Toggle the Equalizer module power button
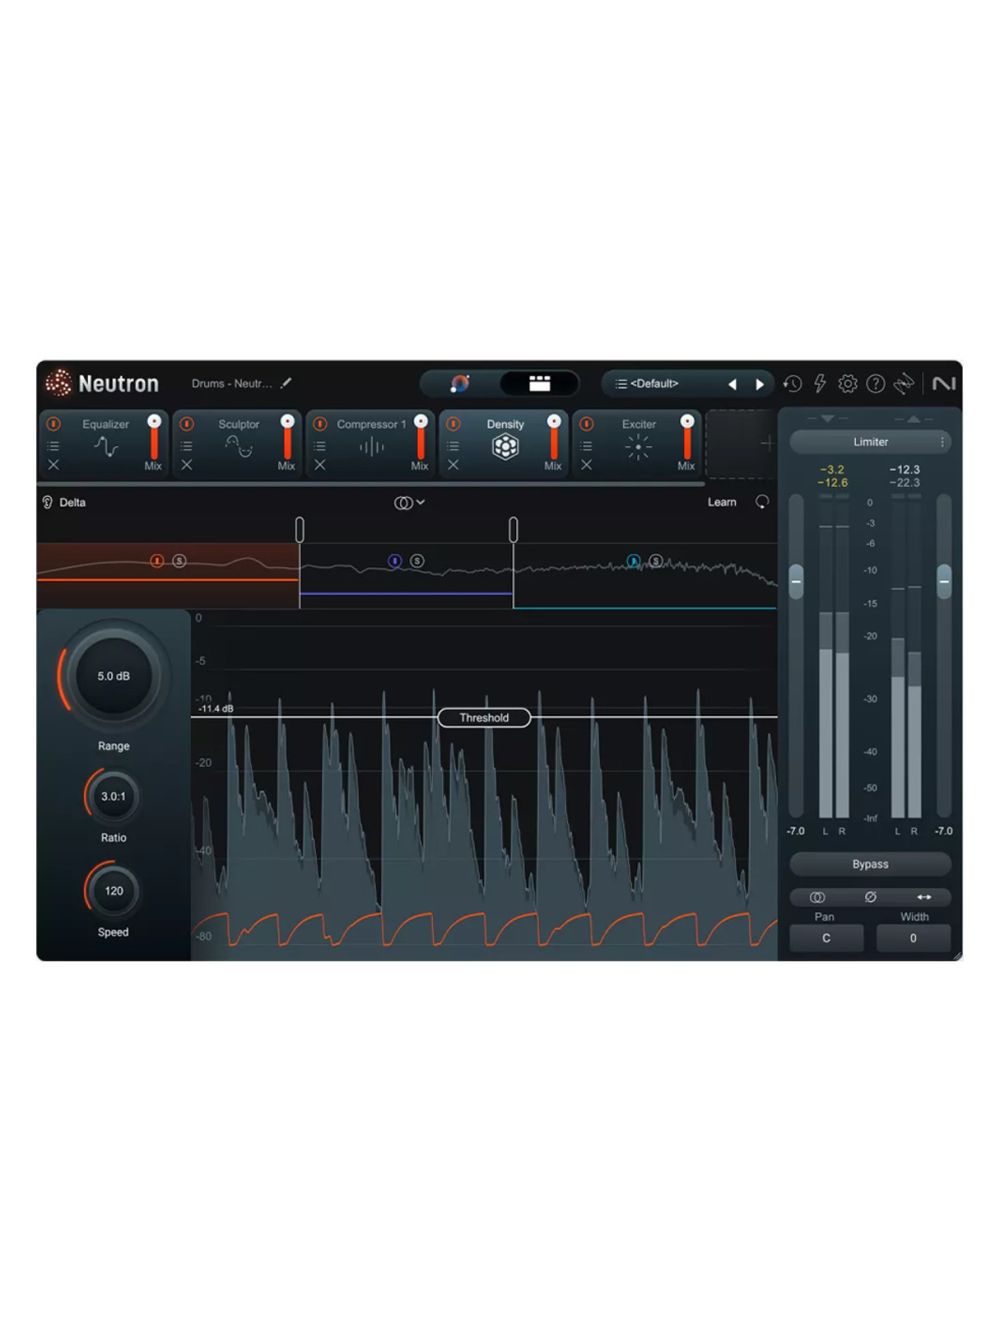The image size is (1000, 1320). pos(56,424)
